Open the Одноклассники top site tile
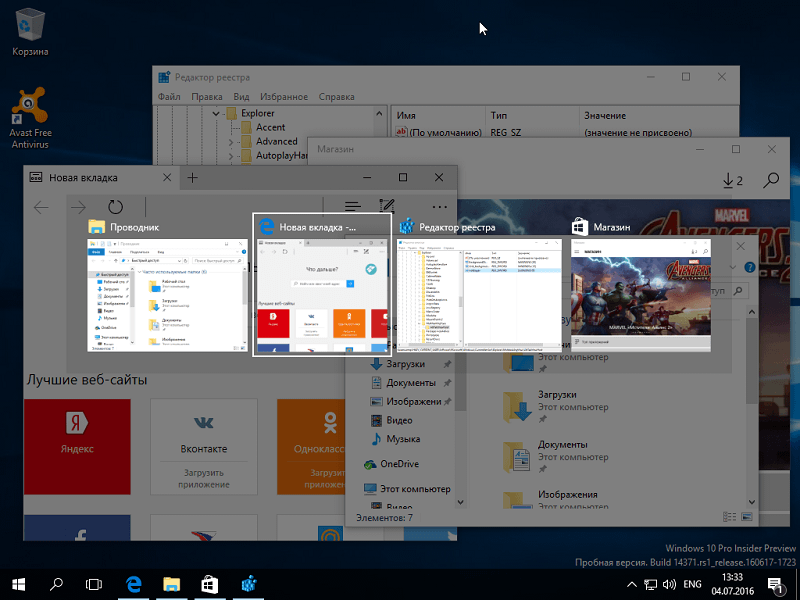Screen dimensions: 800x600 [311, 447]
